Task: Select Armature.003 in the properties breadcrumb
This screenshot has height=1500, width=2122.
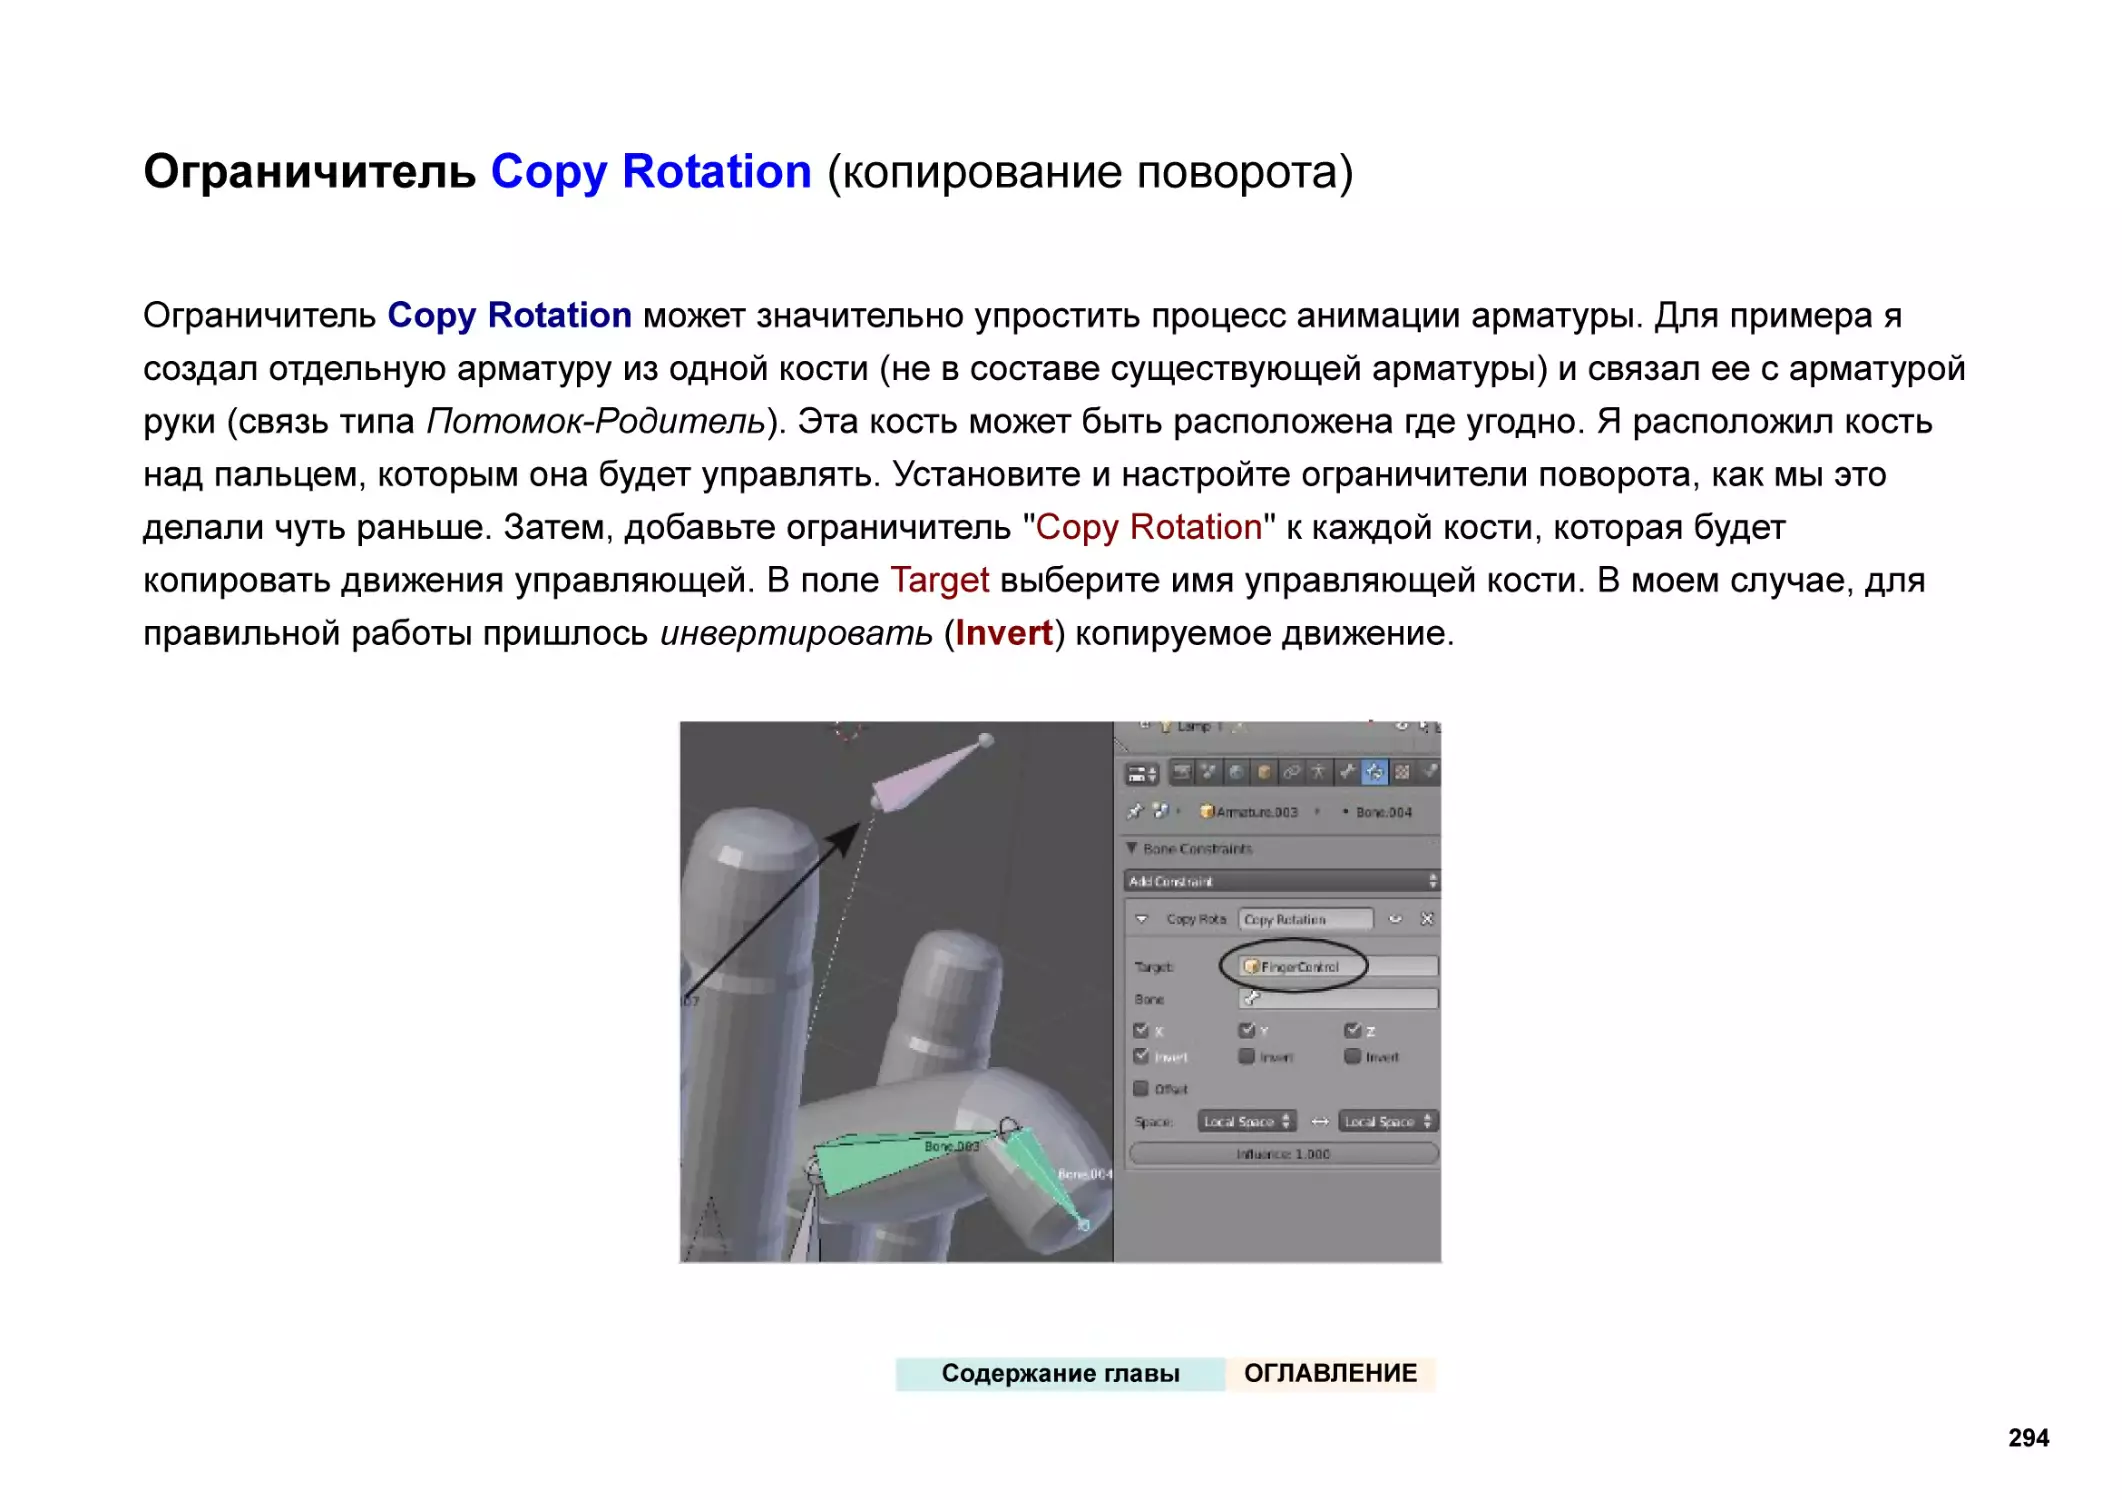Action: 1249,812
